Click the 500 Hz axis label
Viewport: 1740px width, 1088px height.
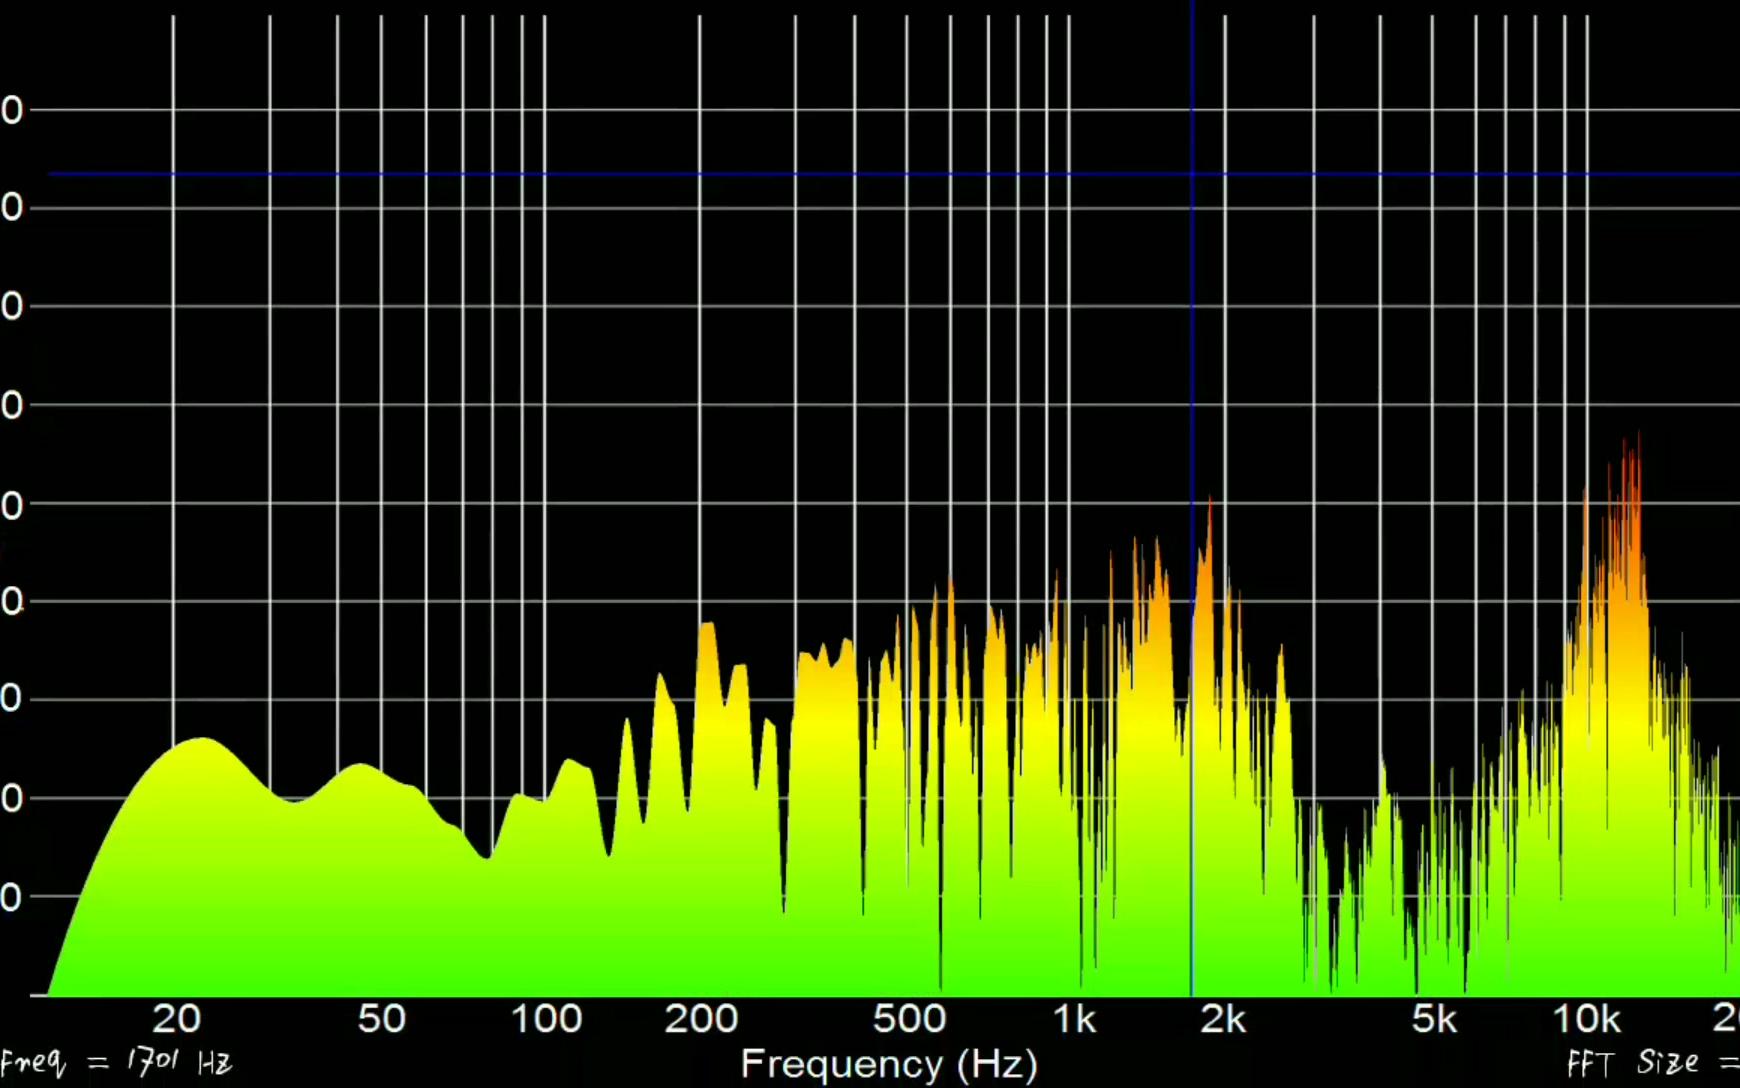tap(909, 1019)
